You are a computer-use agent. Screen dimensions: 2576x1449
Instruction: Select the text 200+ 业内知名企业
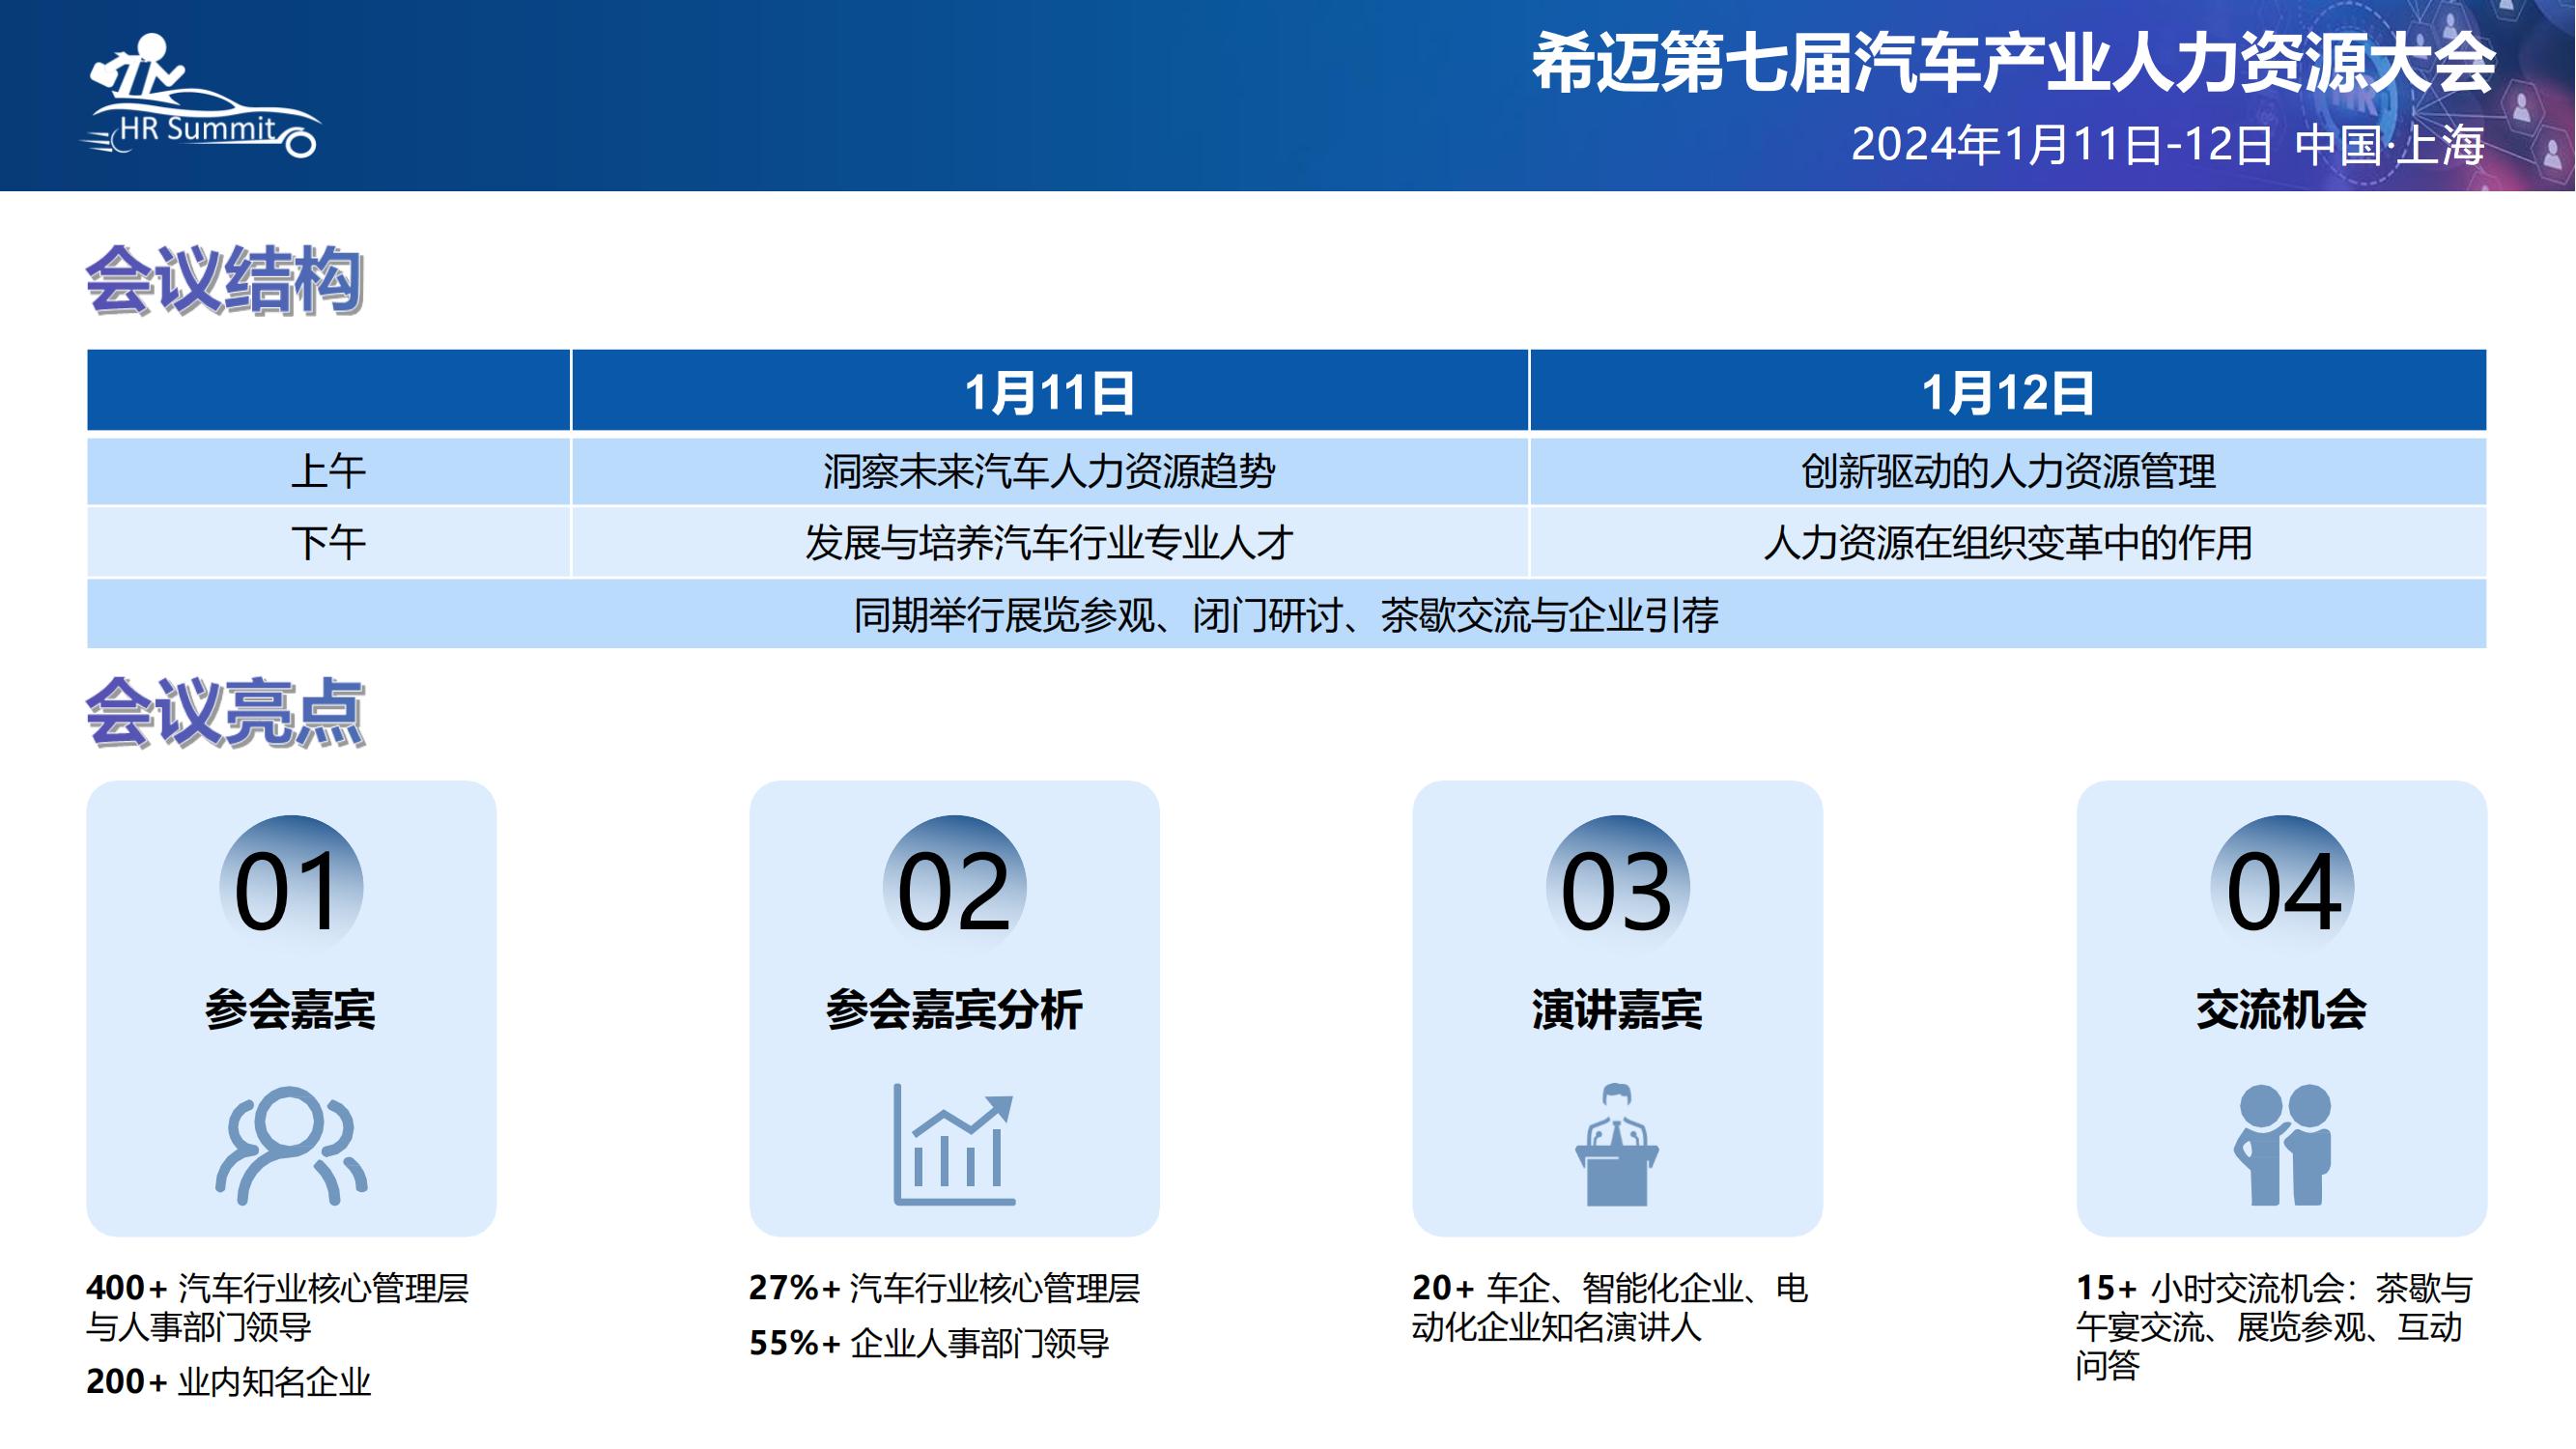point(229,1382)
